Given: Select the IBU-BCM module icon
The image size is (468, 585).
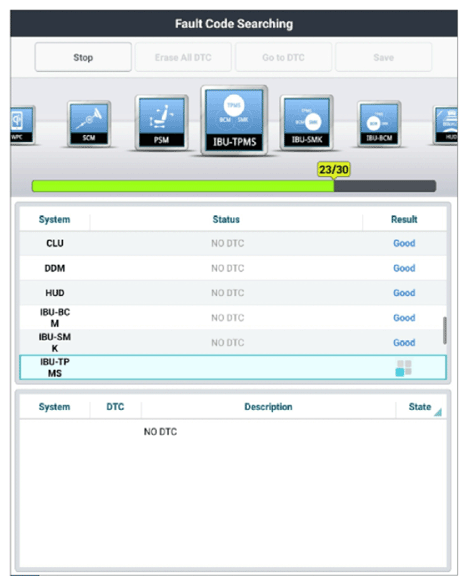Looking at the screenshot, I should point(379,124).
